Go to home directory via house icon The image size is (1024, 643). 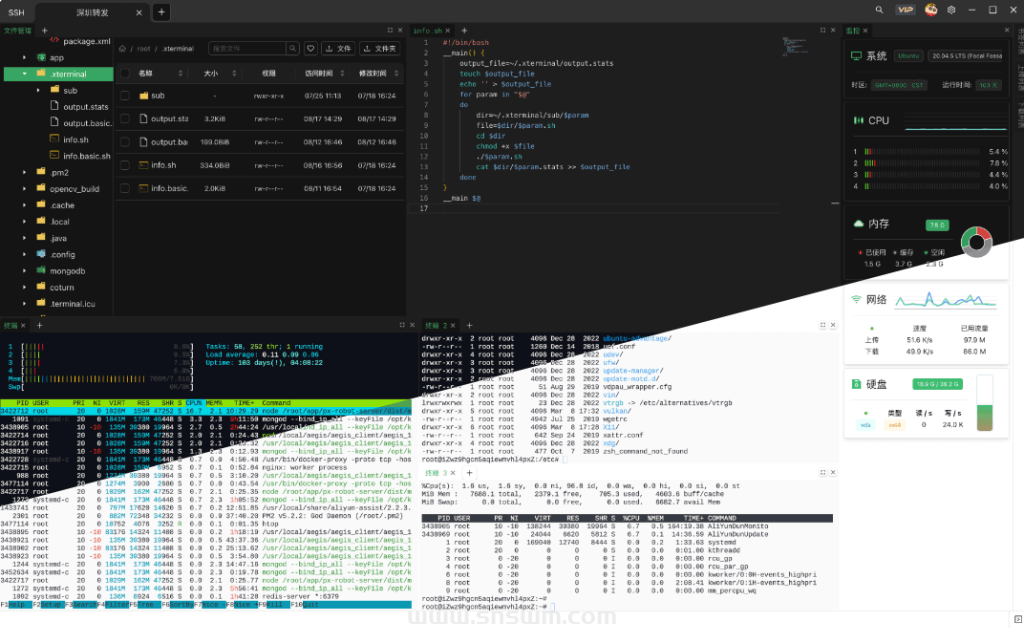coord(122,48)
